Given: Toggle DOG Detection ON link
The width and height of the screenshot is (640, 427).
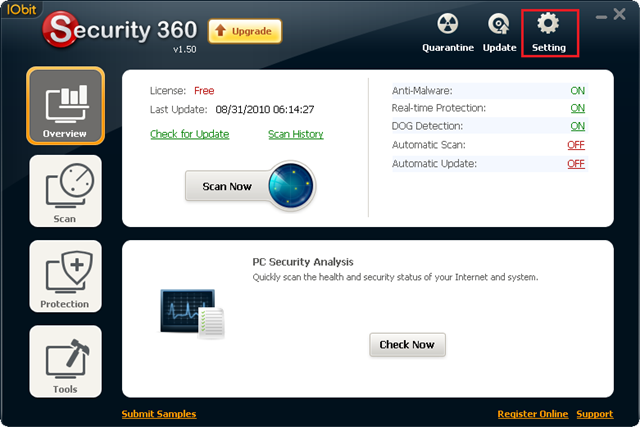Looking at the screenshot, I should (578, 126).
